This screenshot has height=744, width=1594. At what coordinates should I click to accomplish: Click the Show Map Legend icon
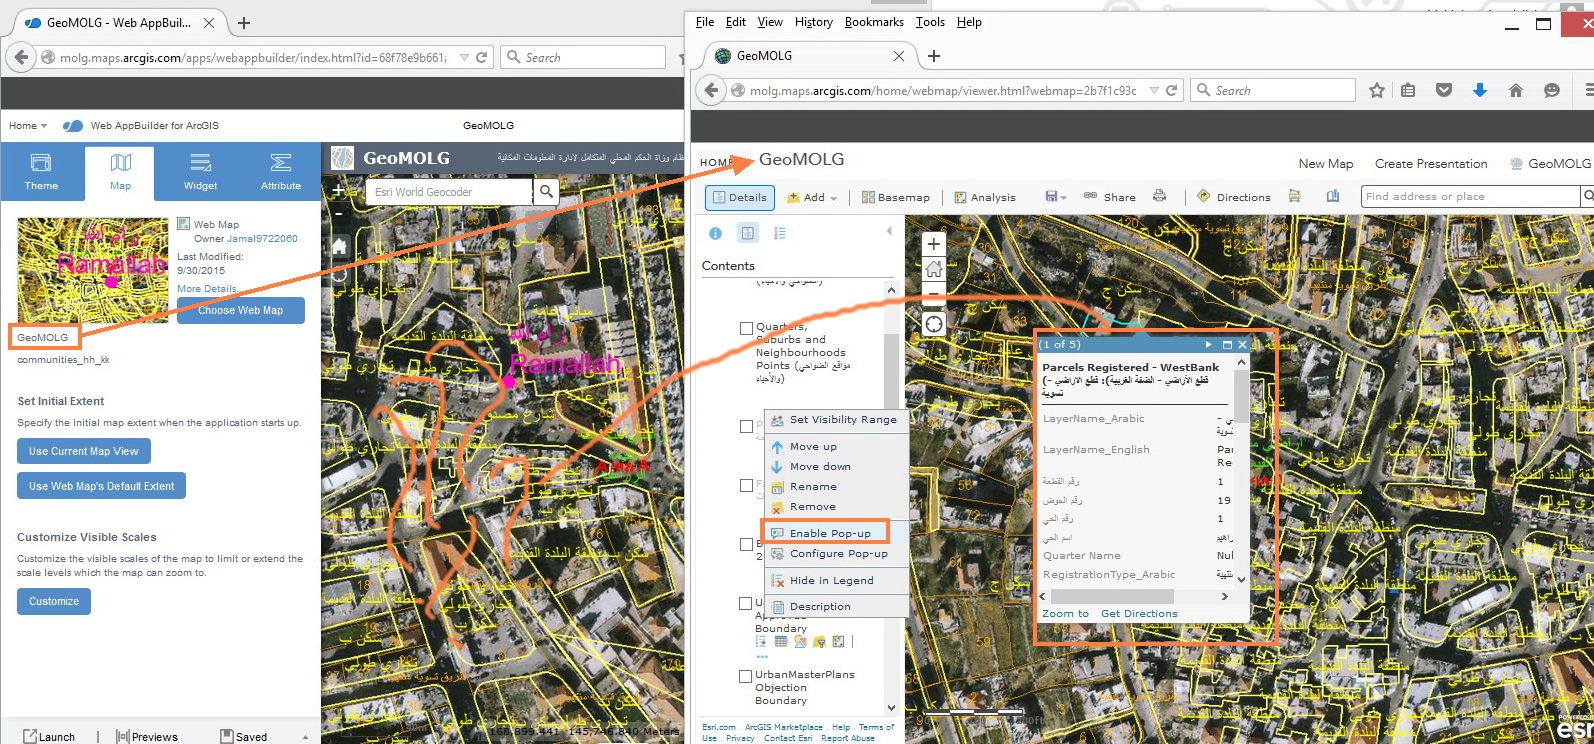[x=780, y=233]
